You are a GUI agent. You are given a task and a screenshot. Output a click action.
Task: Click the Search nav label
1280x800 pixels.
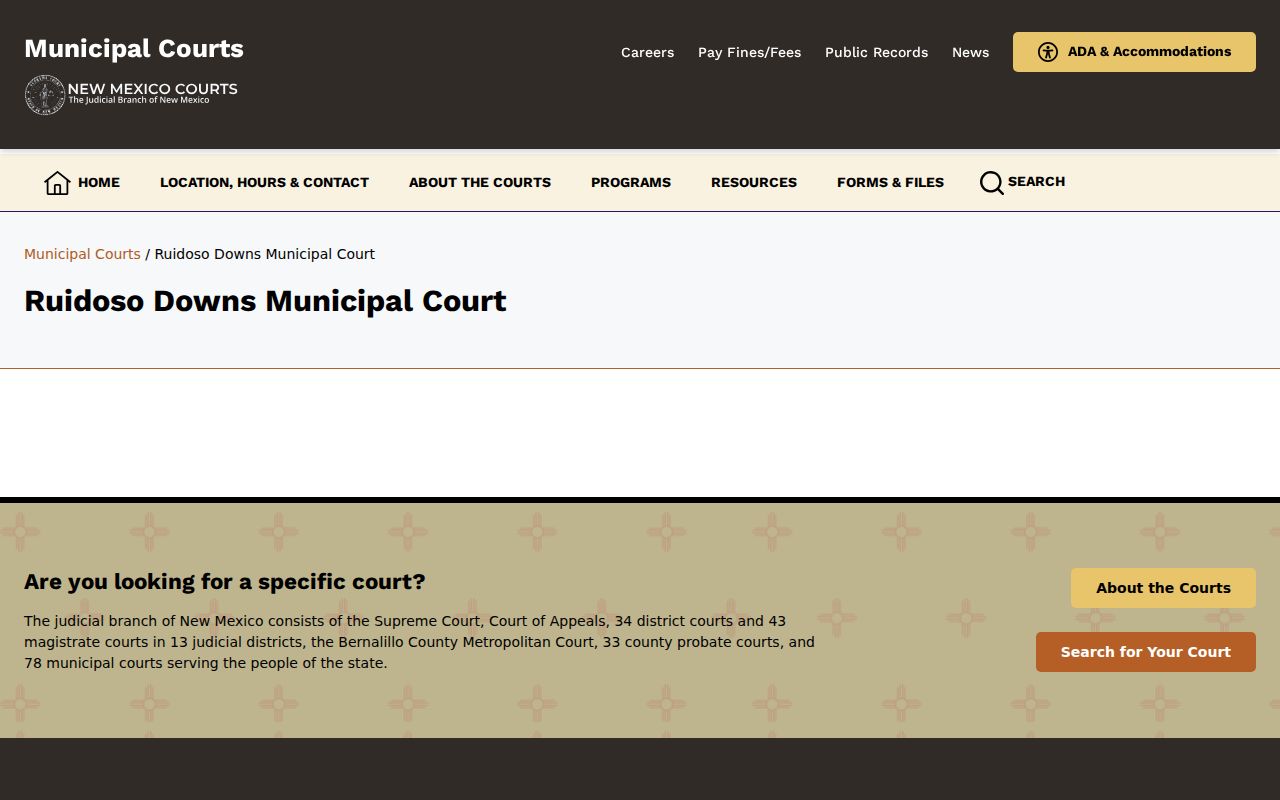coord(1036,181)
